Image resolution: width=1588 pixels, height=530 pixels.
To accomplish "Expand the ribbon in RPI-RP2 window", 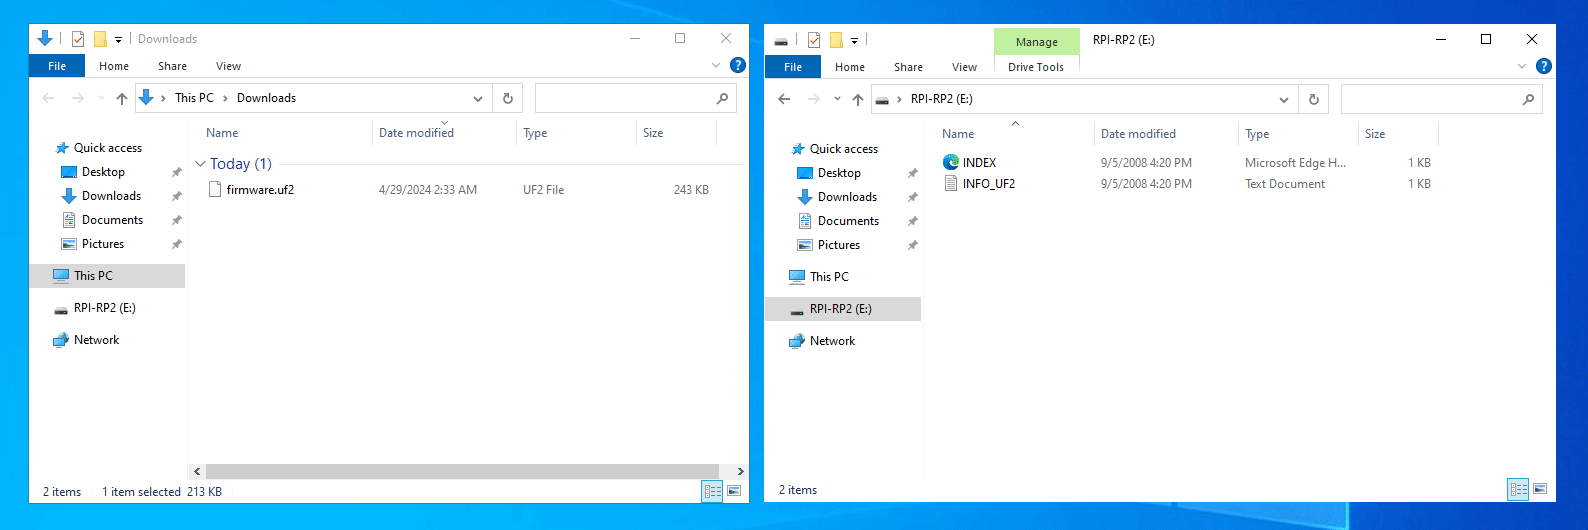I will pos(1522,66).
